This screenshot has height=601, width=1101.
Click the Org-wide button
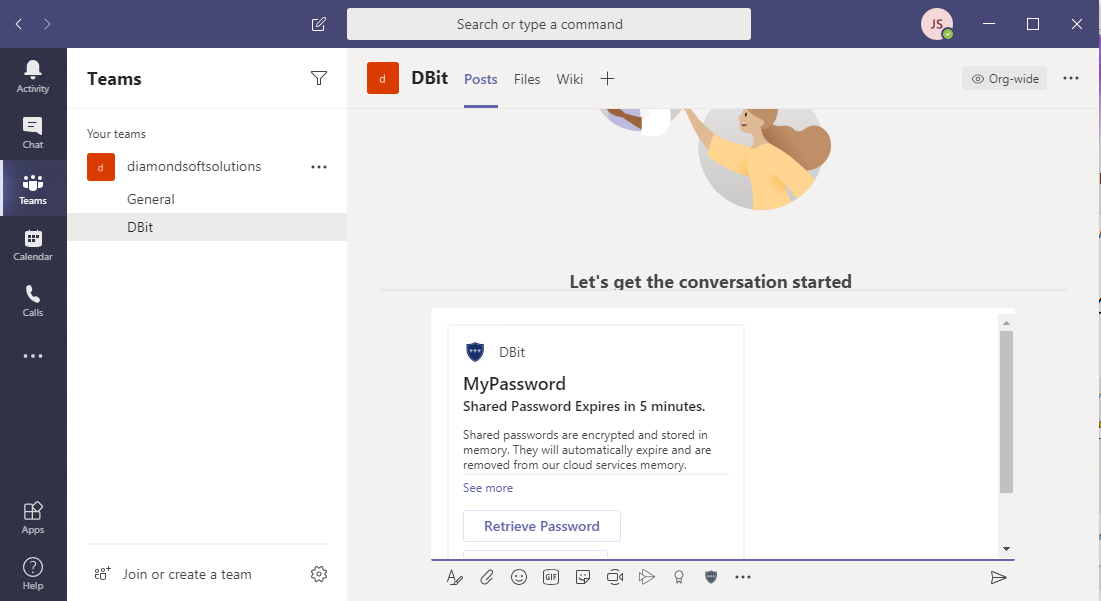pyautogui.click(x=1004, y=79)
